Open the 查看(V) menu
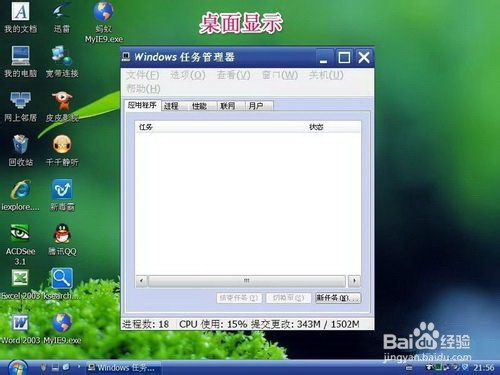The image size is (500, 375). [x=233, y=75]
